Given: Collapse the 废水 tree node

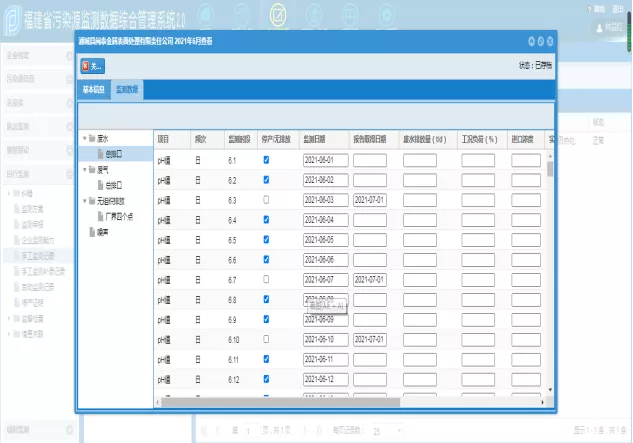Looking at the screenshot, I should 84,138.
